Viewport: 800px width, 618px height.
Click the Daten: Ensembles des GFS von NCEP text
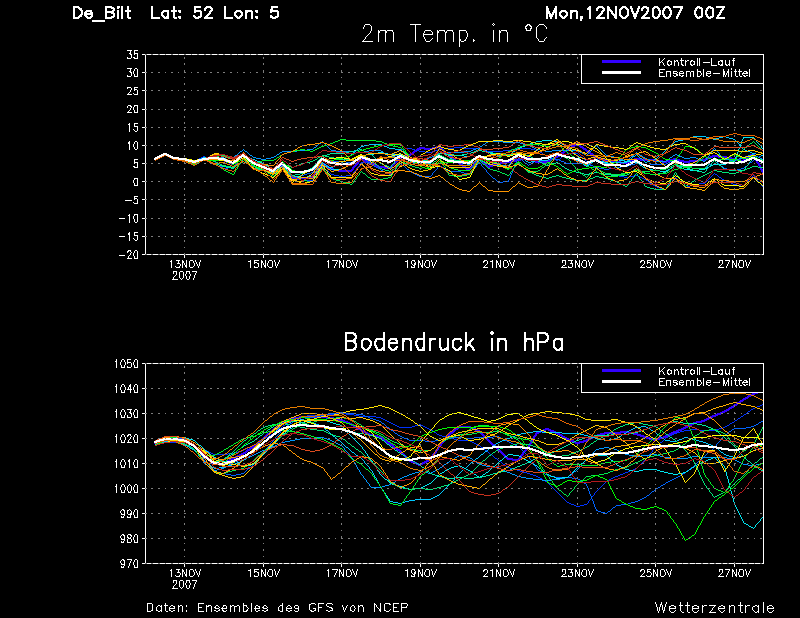277,607
